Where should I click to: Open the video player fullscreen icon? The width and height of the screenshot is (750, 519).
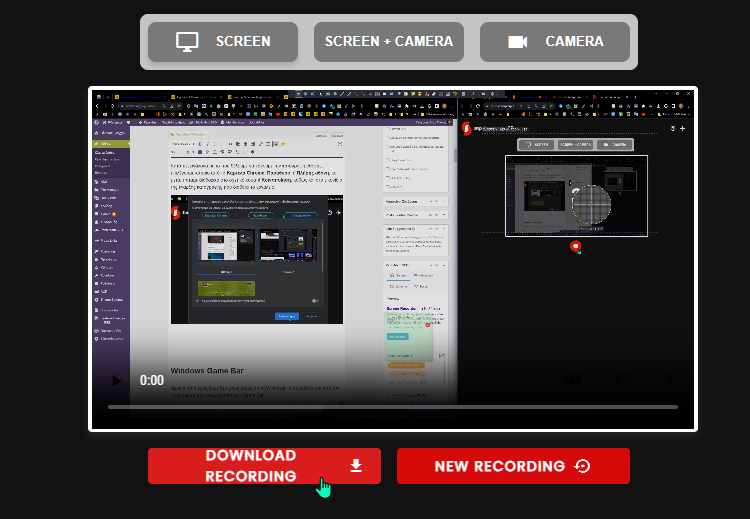(622, 381)
